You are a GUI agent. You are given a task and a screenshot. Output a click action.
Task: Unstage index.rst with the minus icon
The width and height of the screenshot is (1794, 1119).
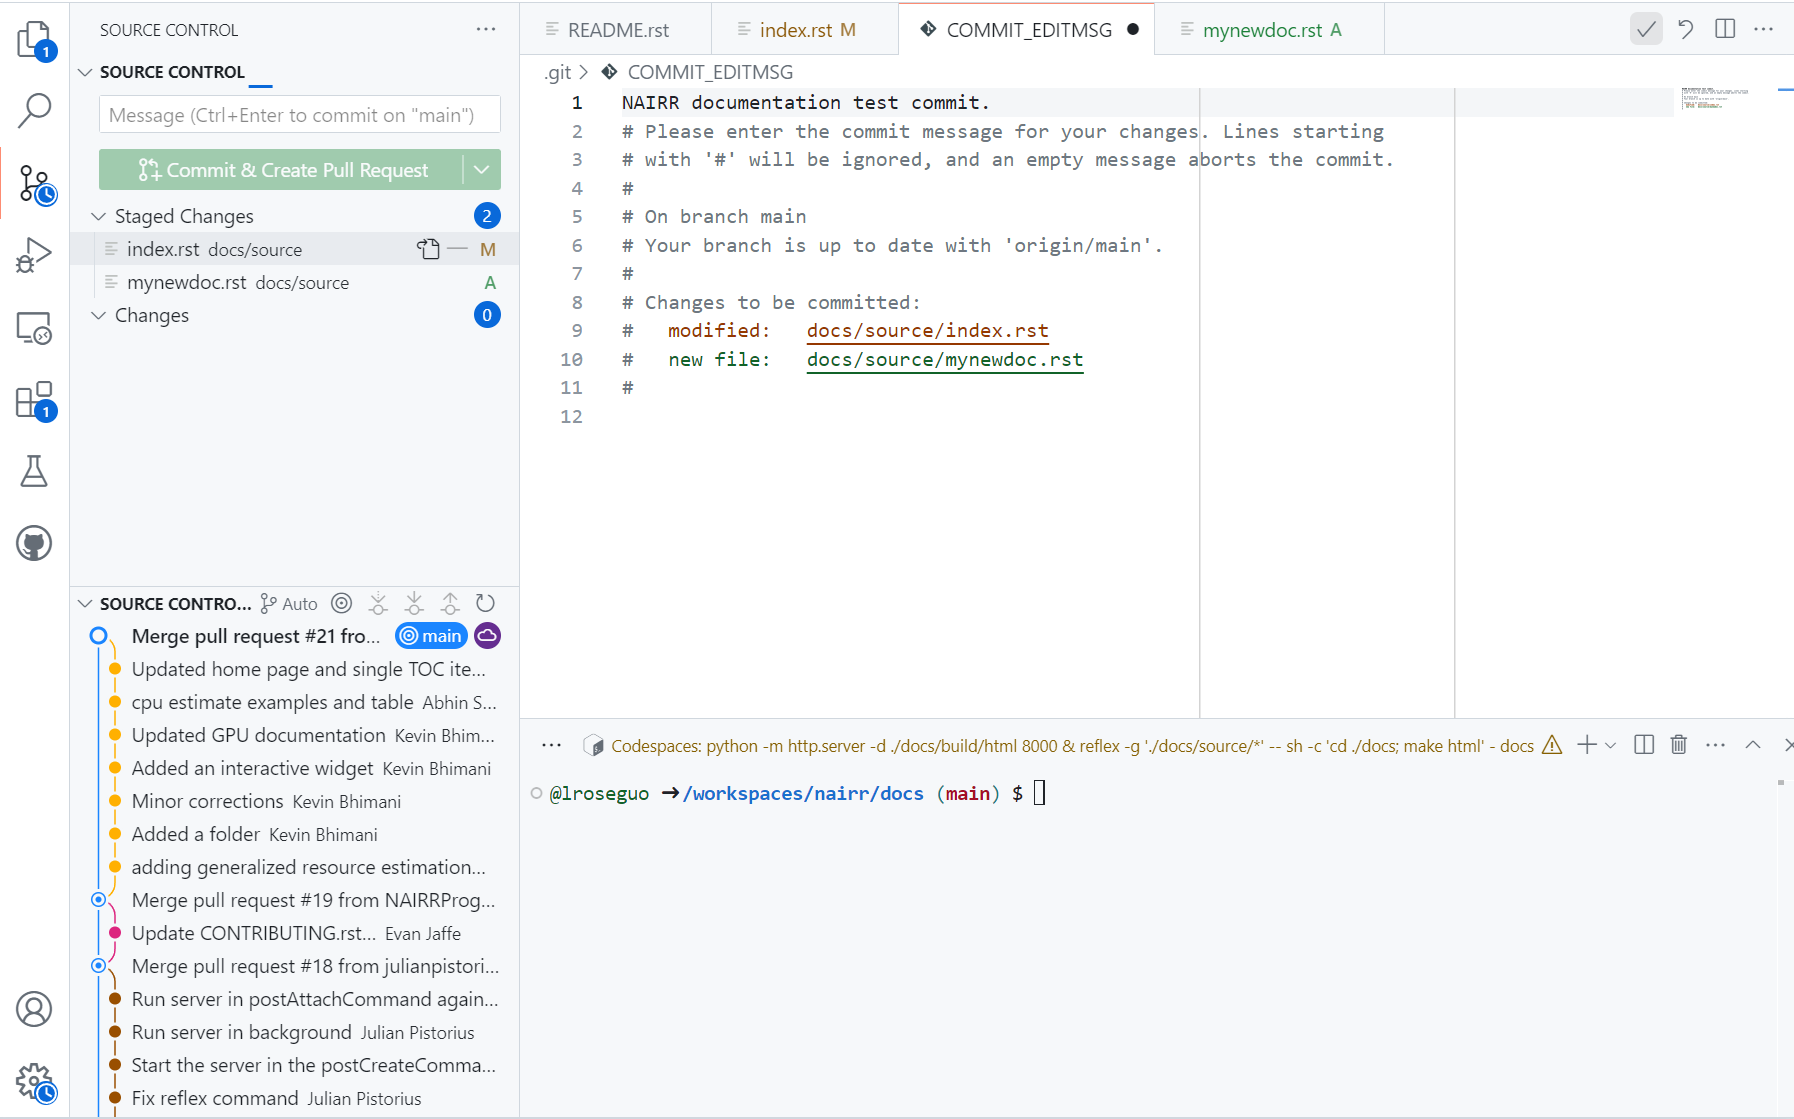[457, 249]
